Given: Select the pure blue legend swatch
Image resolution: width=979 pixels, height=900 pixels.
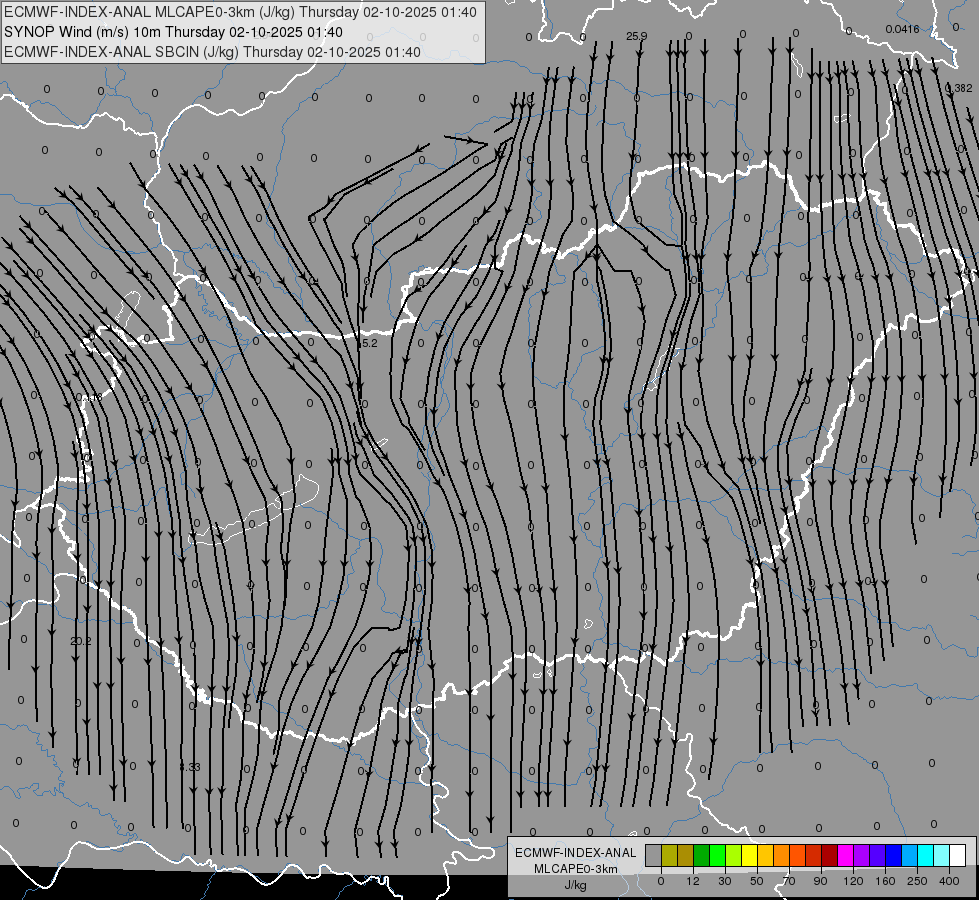Looking at the screenshot, I should (894, 855).
